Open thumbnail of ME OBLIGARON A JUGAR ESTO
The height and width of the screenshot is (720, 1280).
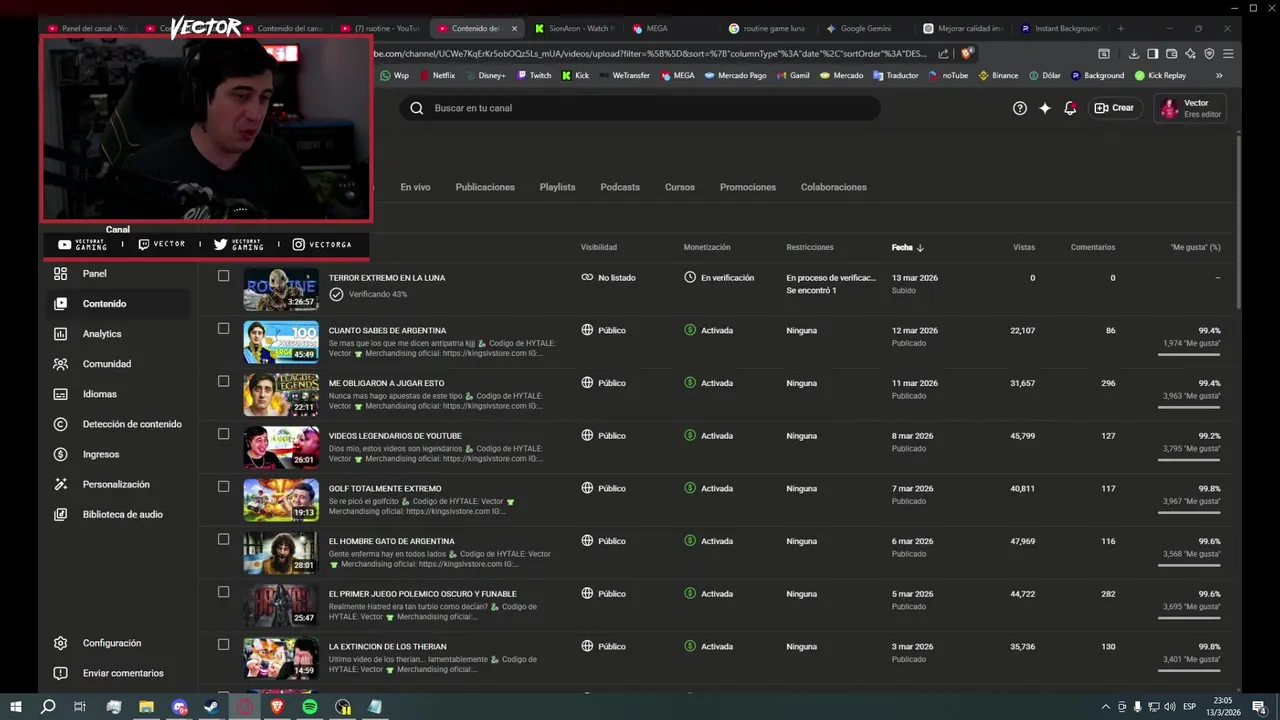(x=281, y=394)
